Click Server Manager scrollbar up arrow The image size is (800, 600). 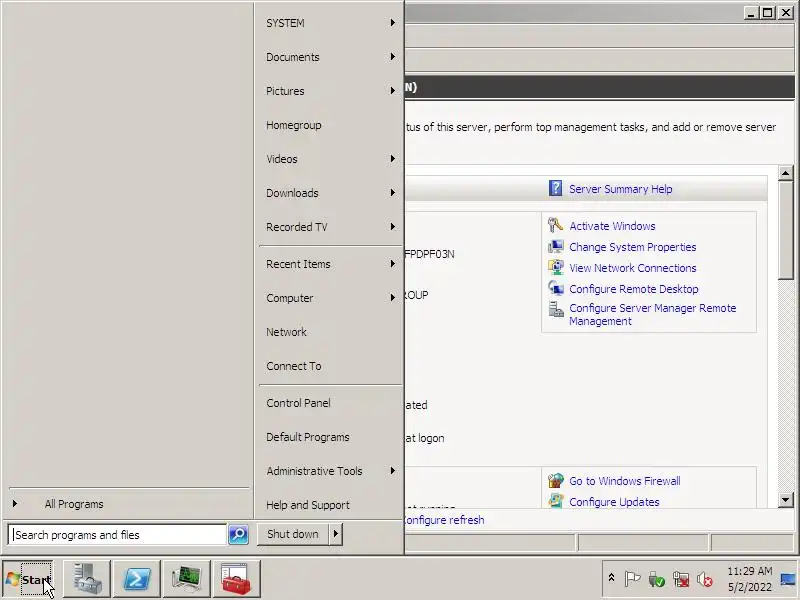[x=786, y=173]
